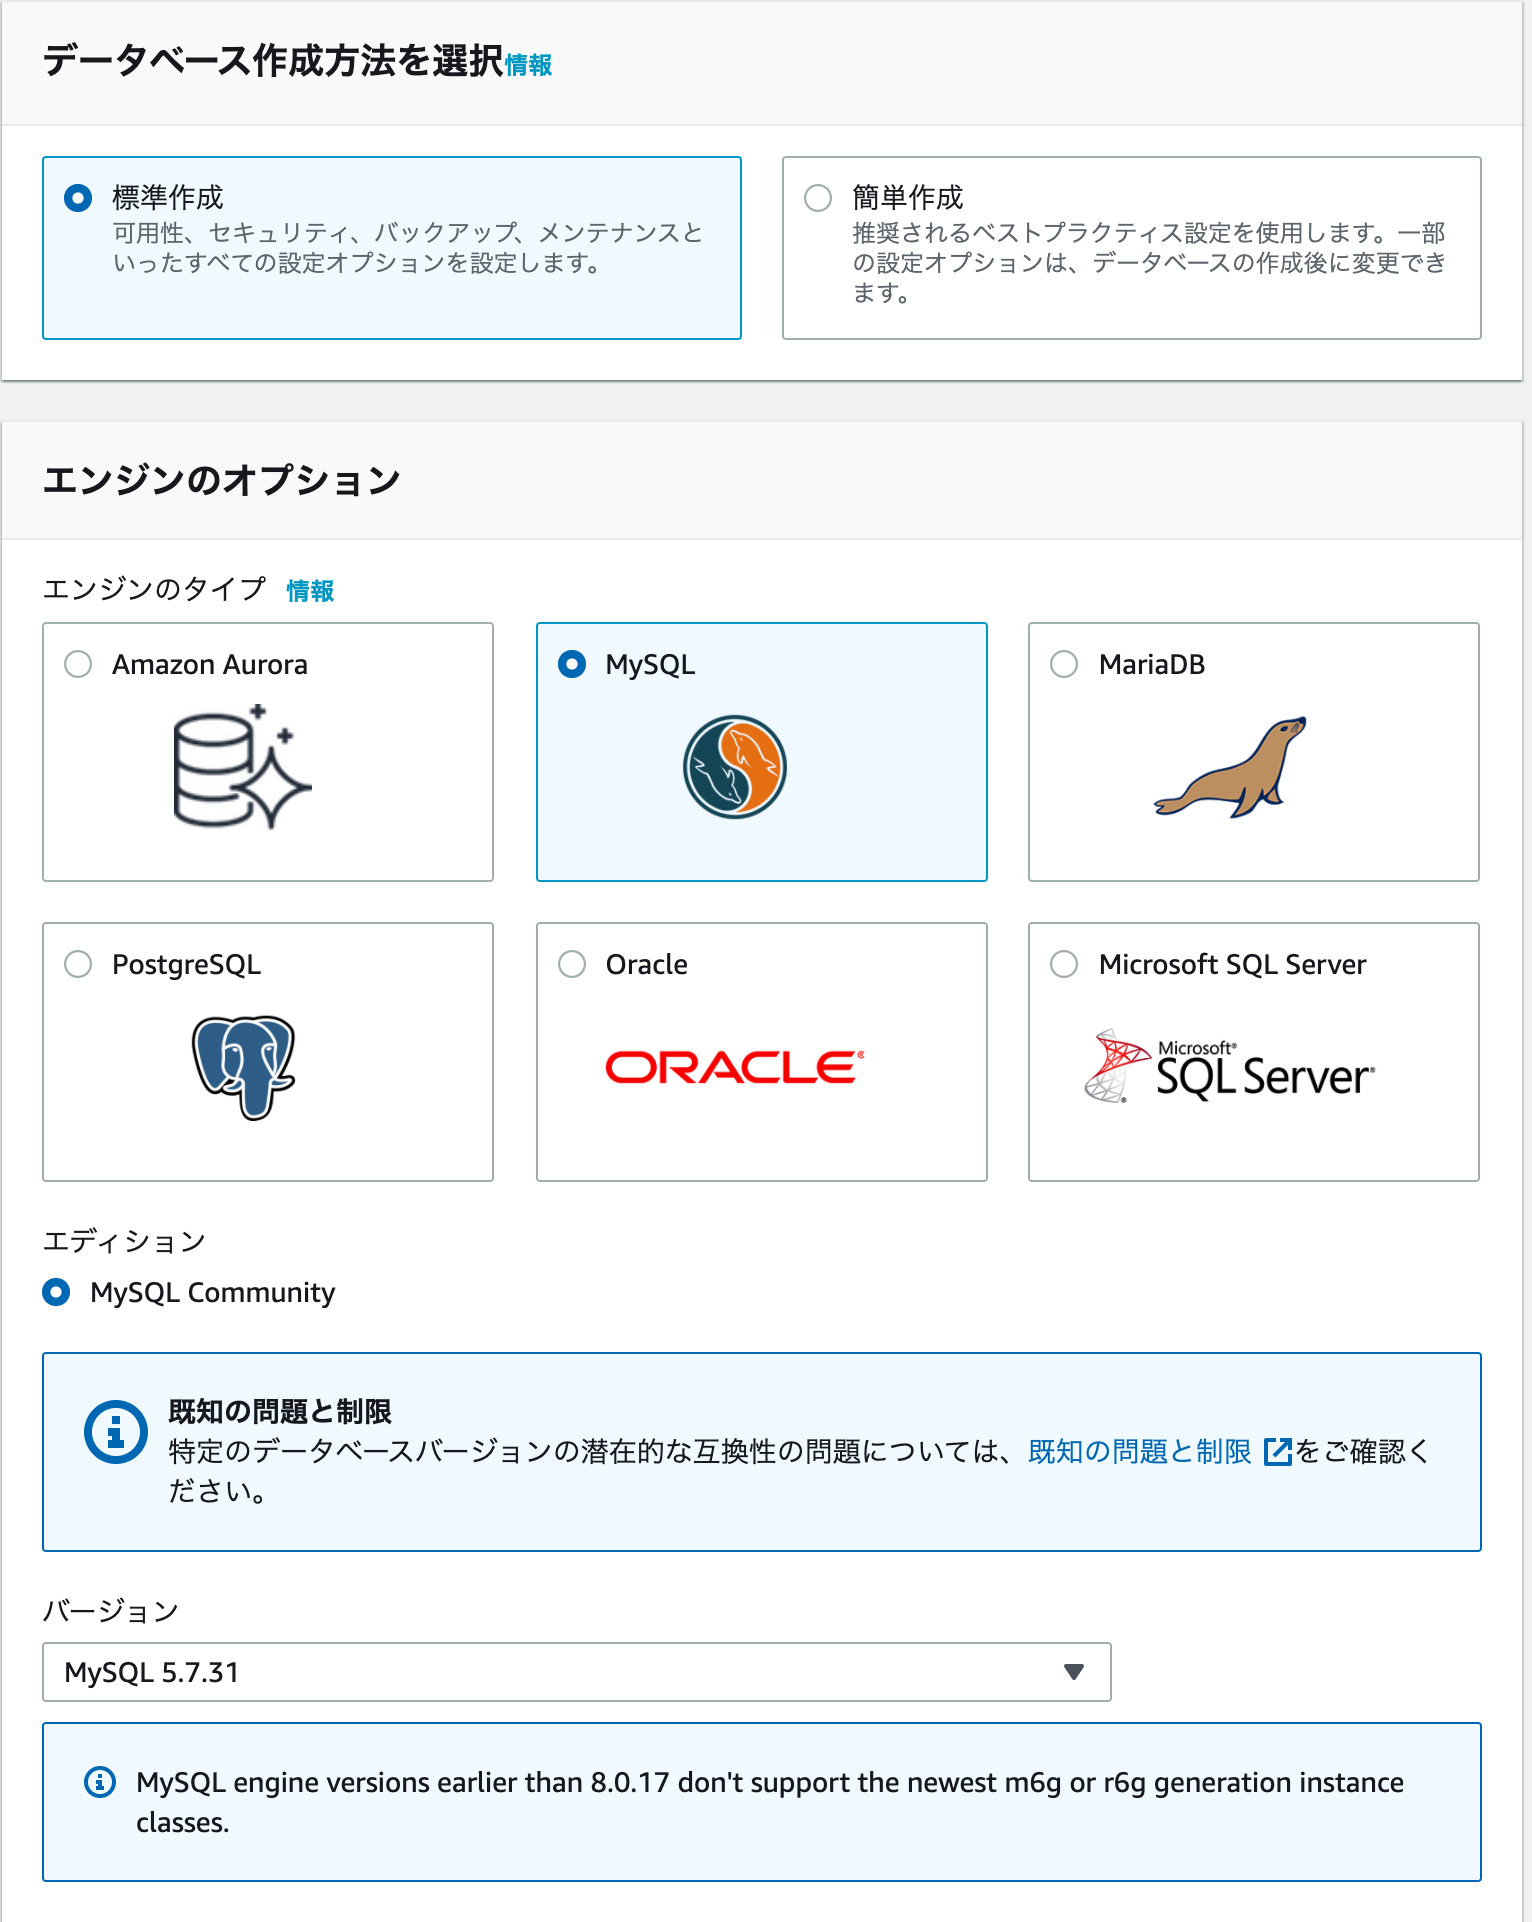Click the PostgreSQL elephant logo
The height and width of the screenshot is (1922, 1532).
[243, 1067]
